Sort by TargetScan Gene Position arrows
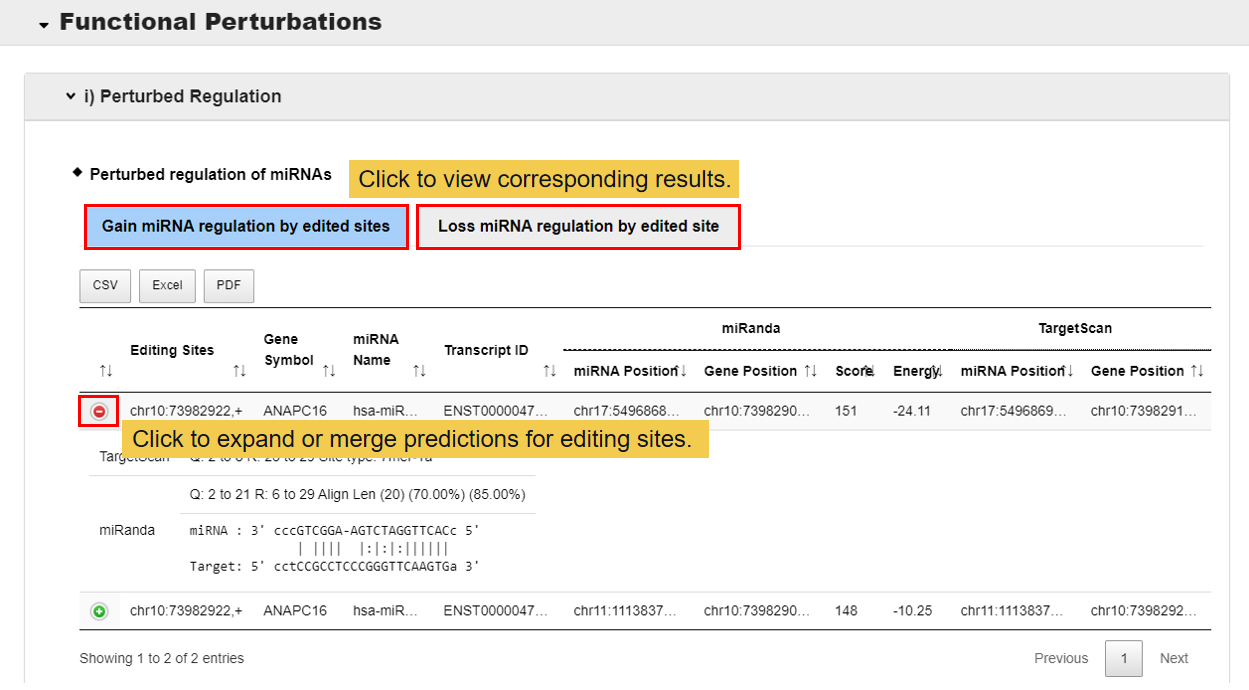 coord(1197,371)
